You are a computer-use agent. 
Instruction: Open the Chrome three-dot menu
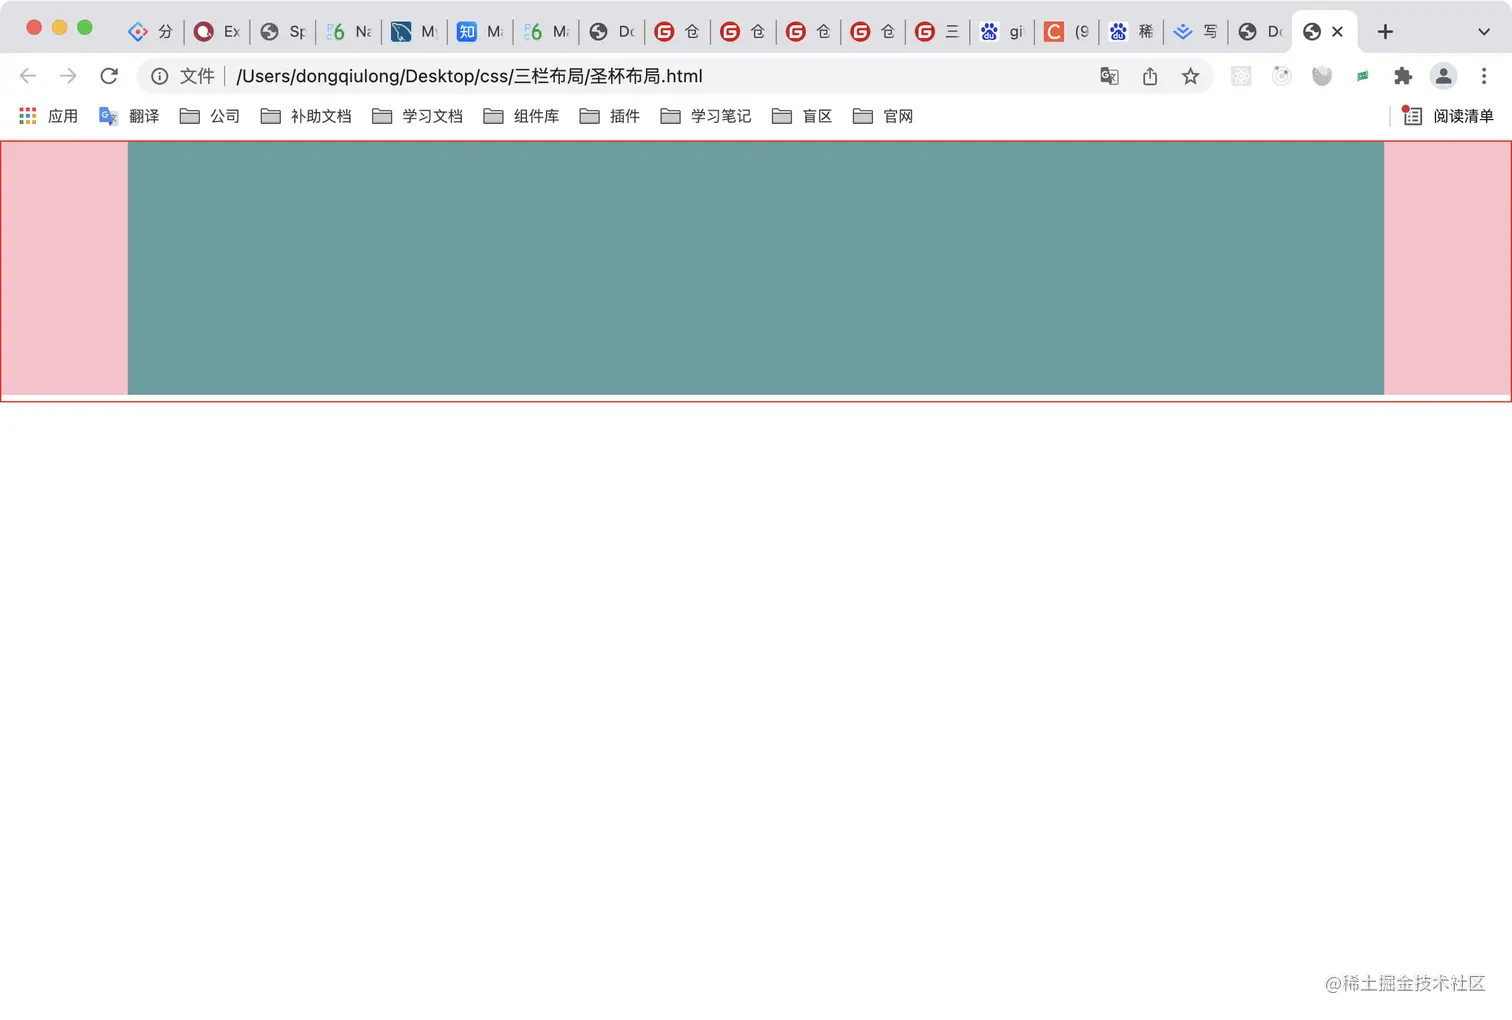tap(1484, 76)
